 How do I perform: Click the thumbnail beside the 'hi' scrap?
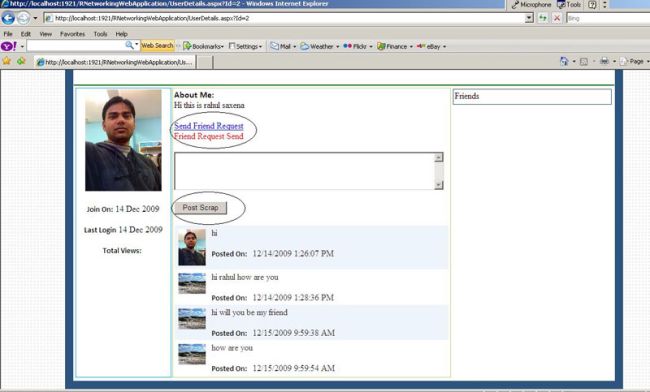click(192, 248)
